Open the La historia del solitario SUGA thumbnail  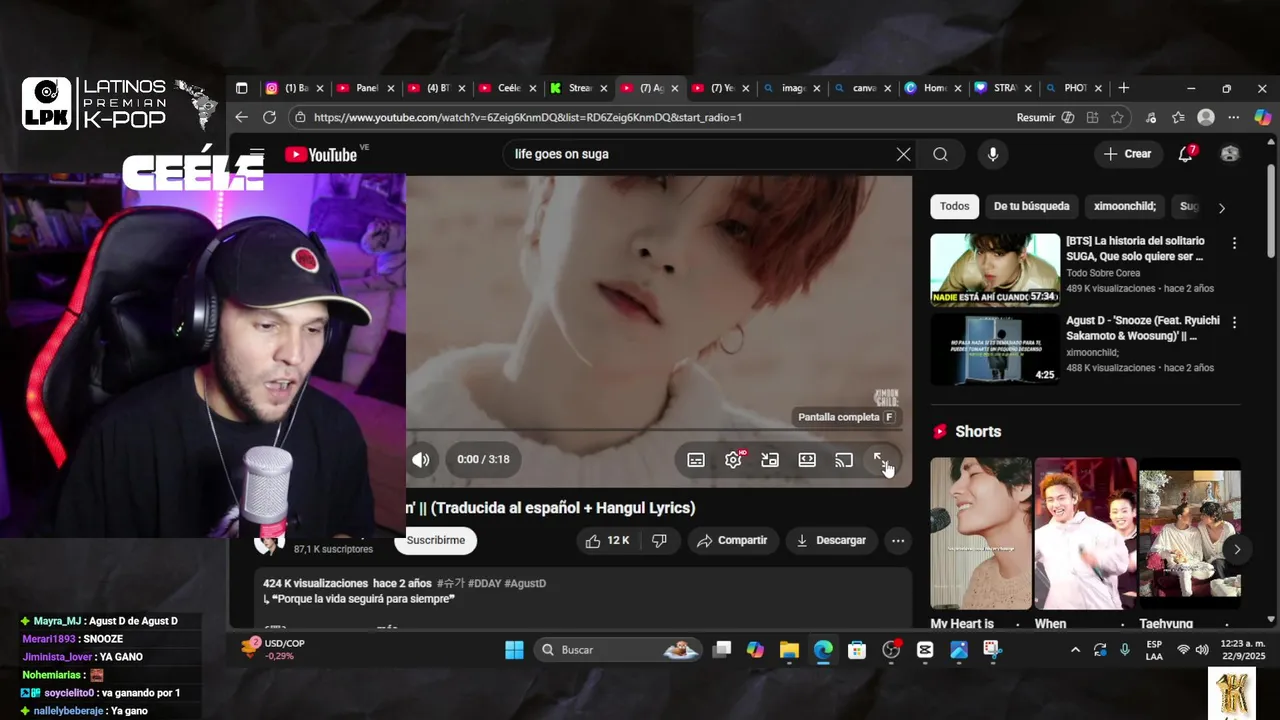point(995,270)
